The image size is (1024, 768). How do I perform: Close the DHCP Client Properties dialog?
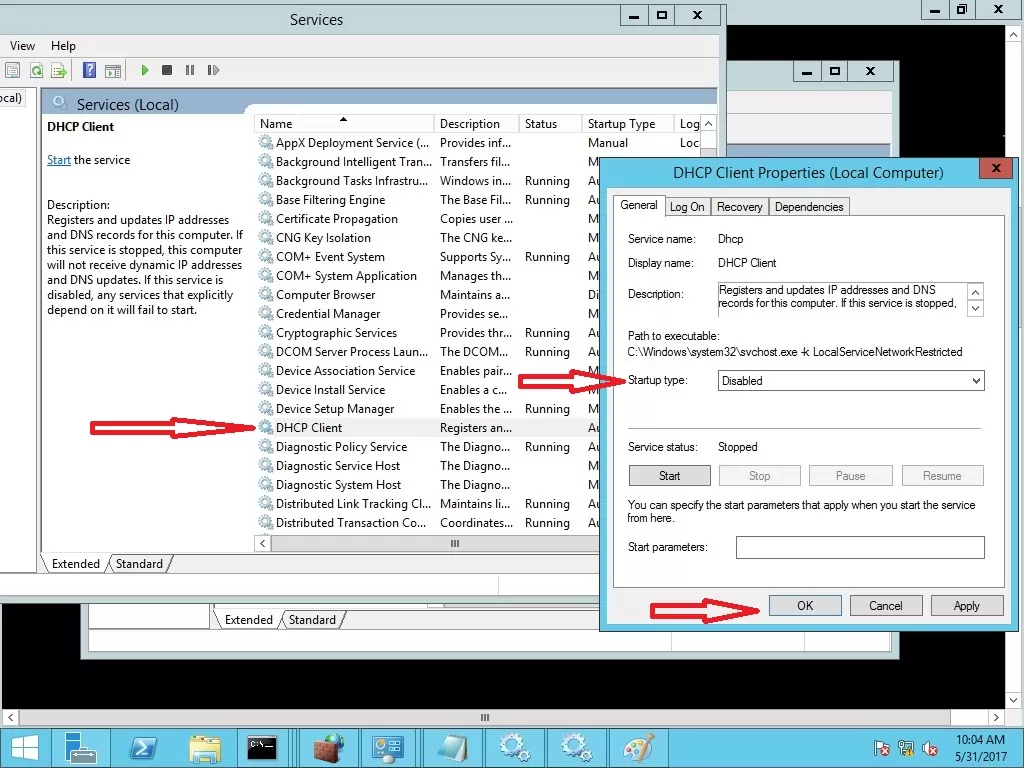(x=996, y=168)
